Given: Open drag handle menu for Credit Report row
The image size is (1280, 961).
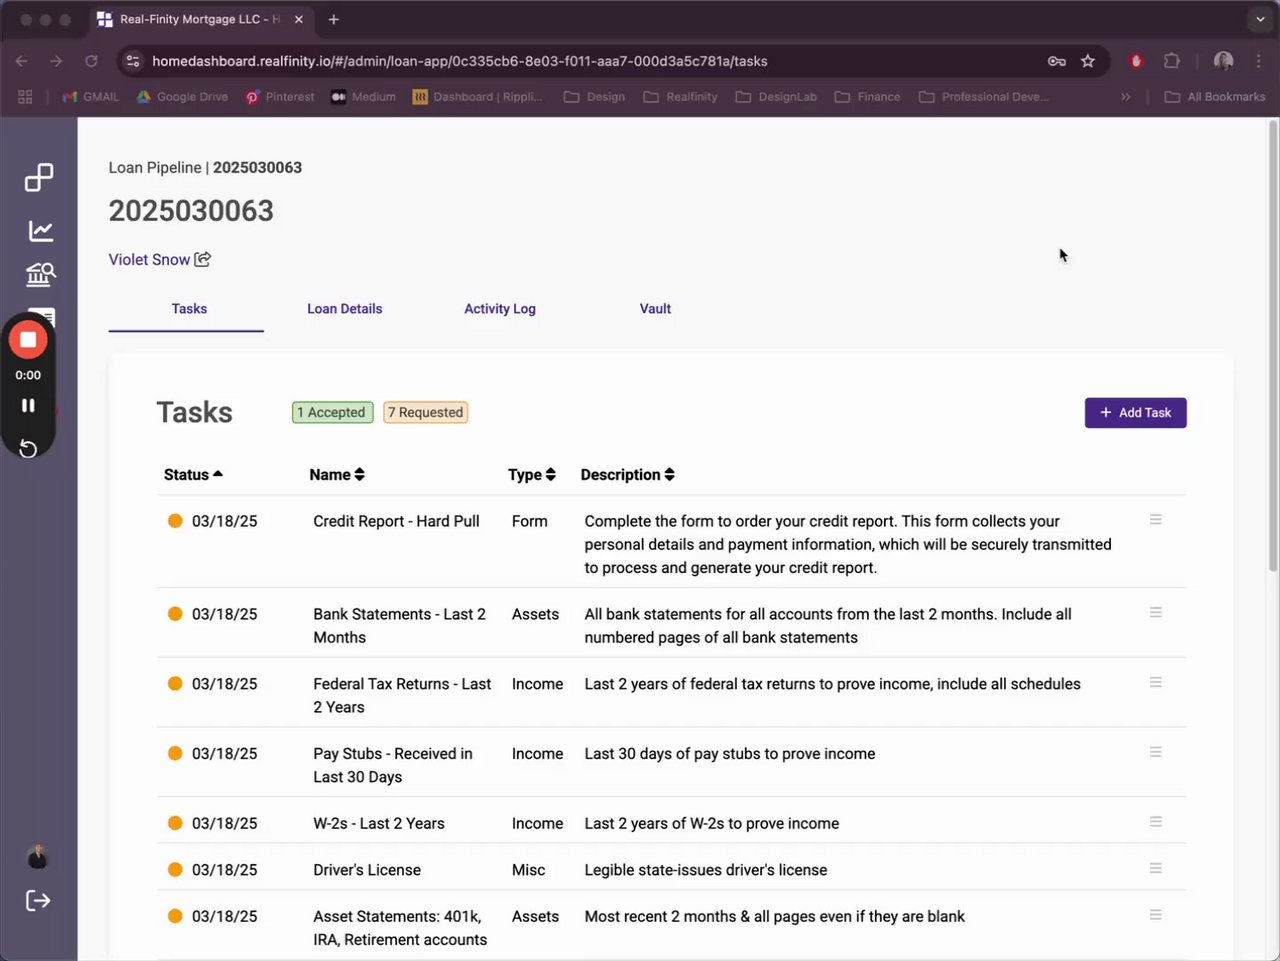Looking at the screenshot, I should coord(1155,520).
